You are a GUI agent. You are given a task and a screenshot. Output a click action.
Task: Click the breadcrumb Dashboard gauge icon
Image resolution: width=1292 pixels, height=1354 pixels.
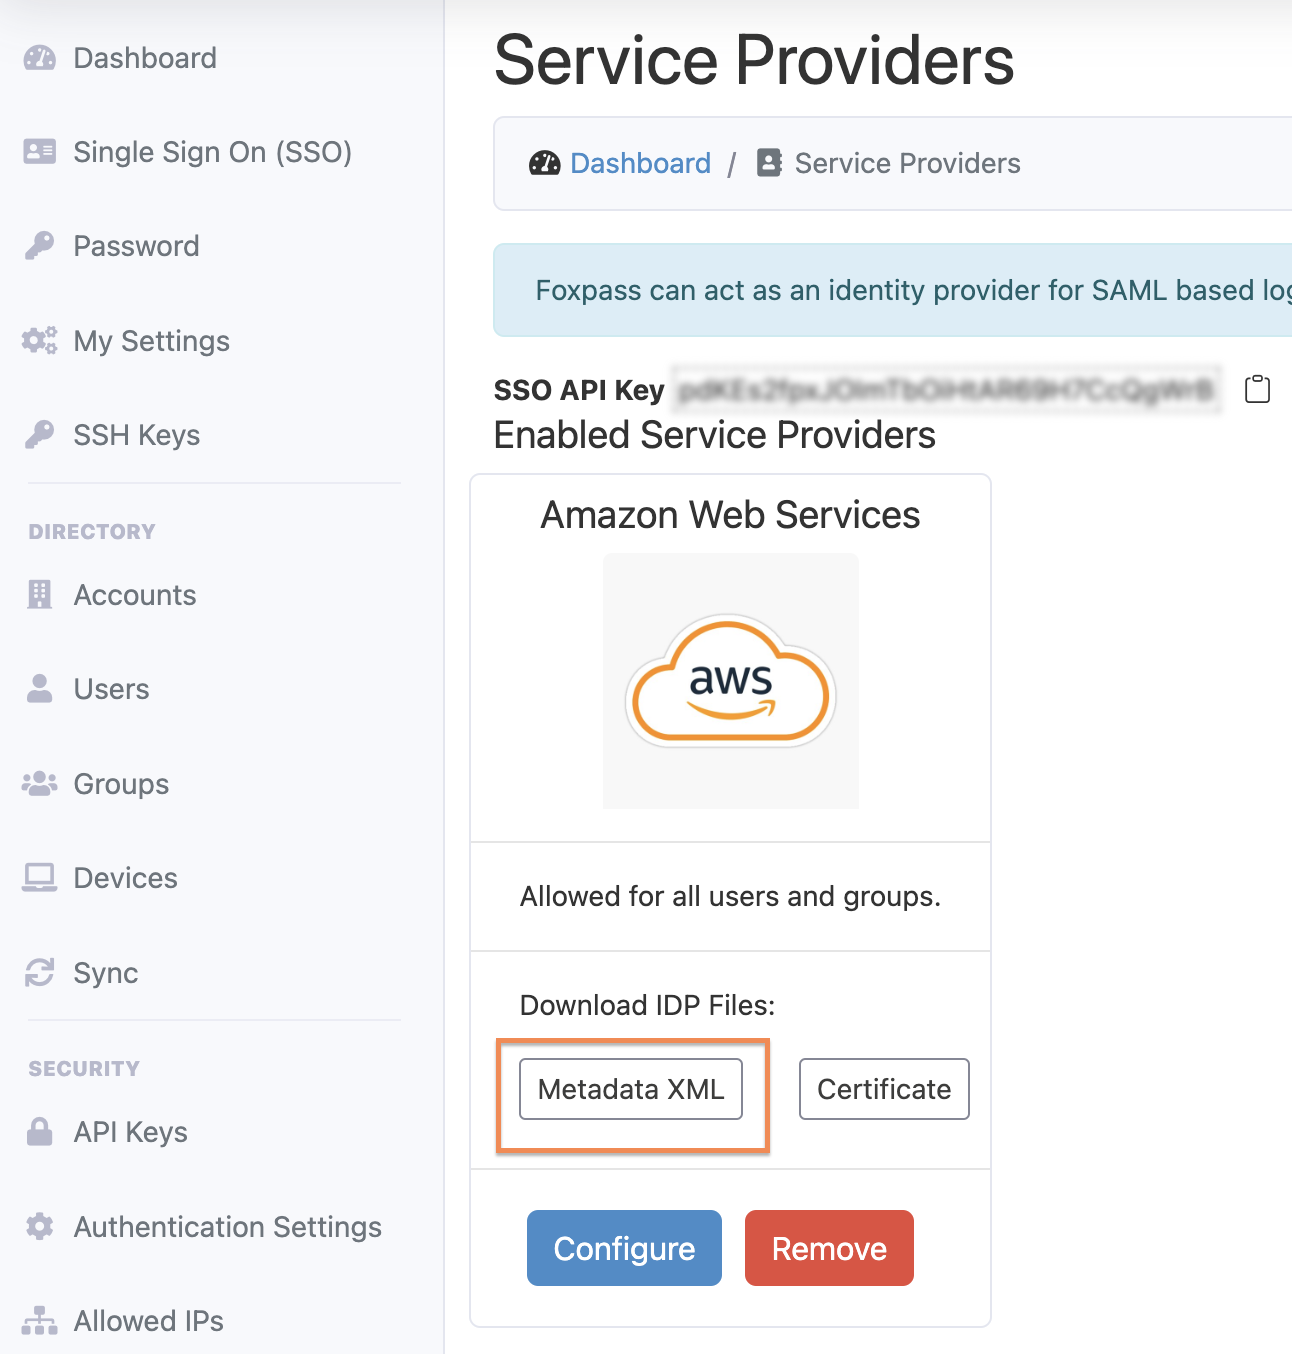click(545, 163)
